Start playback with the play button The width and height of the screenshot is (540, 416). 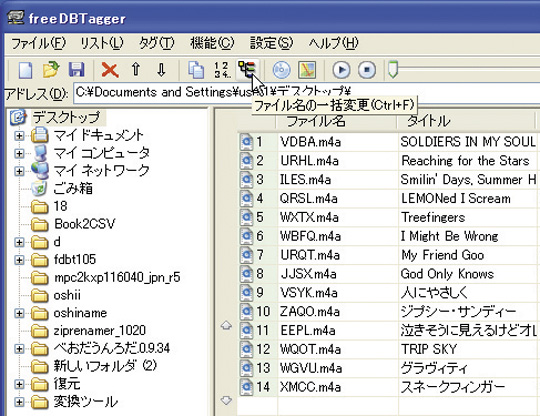point(341,70)
